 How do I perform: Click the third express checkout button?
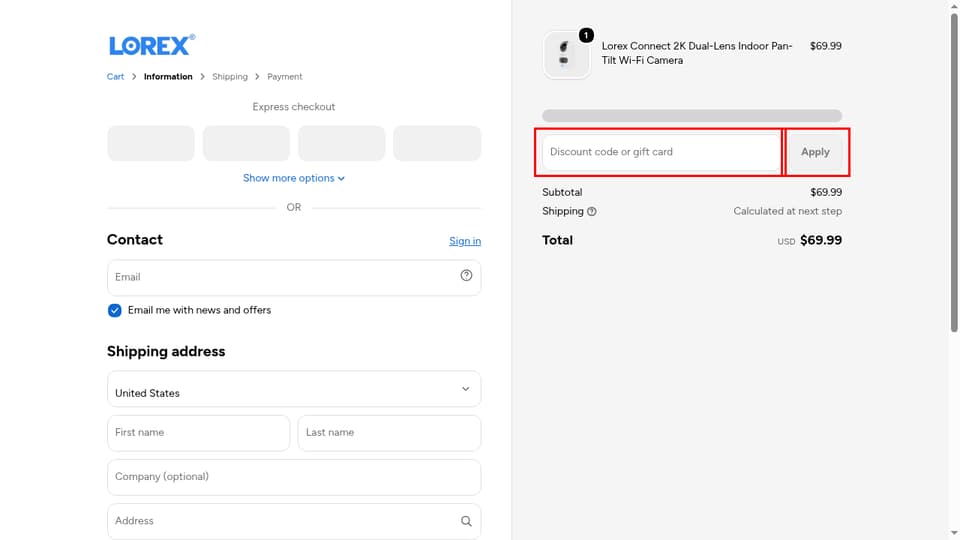342,143
